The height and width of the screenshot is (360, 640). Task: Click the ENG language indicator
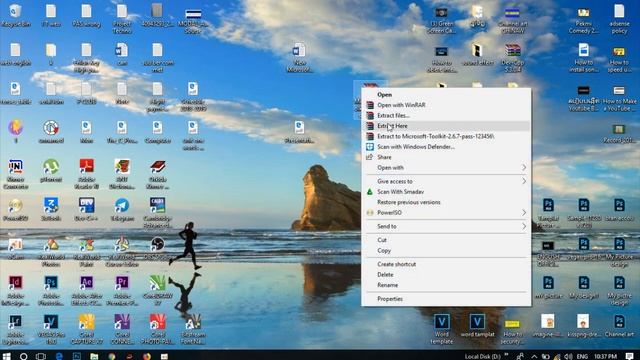click(x=583, y=356)
